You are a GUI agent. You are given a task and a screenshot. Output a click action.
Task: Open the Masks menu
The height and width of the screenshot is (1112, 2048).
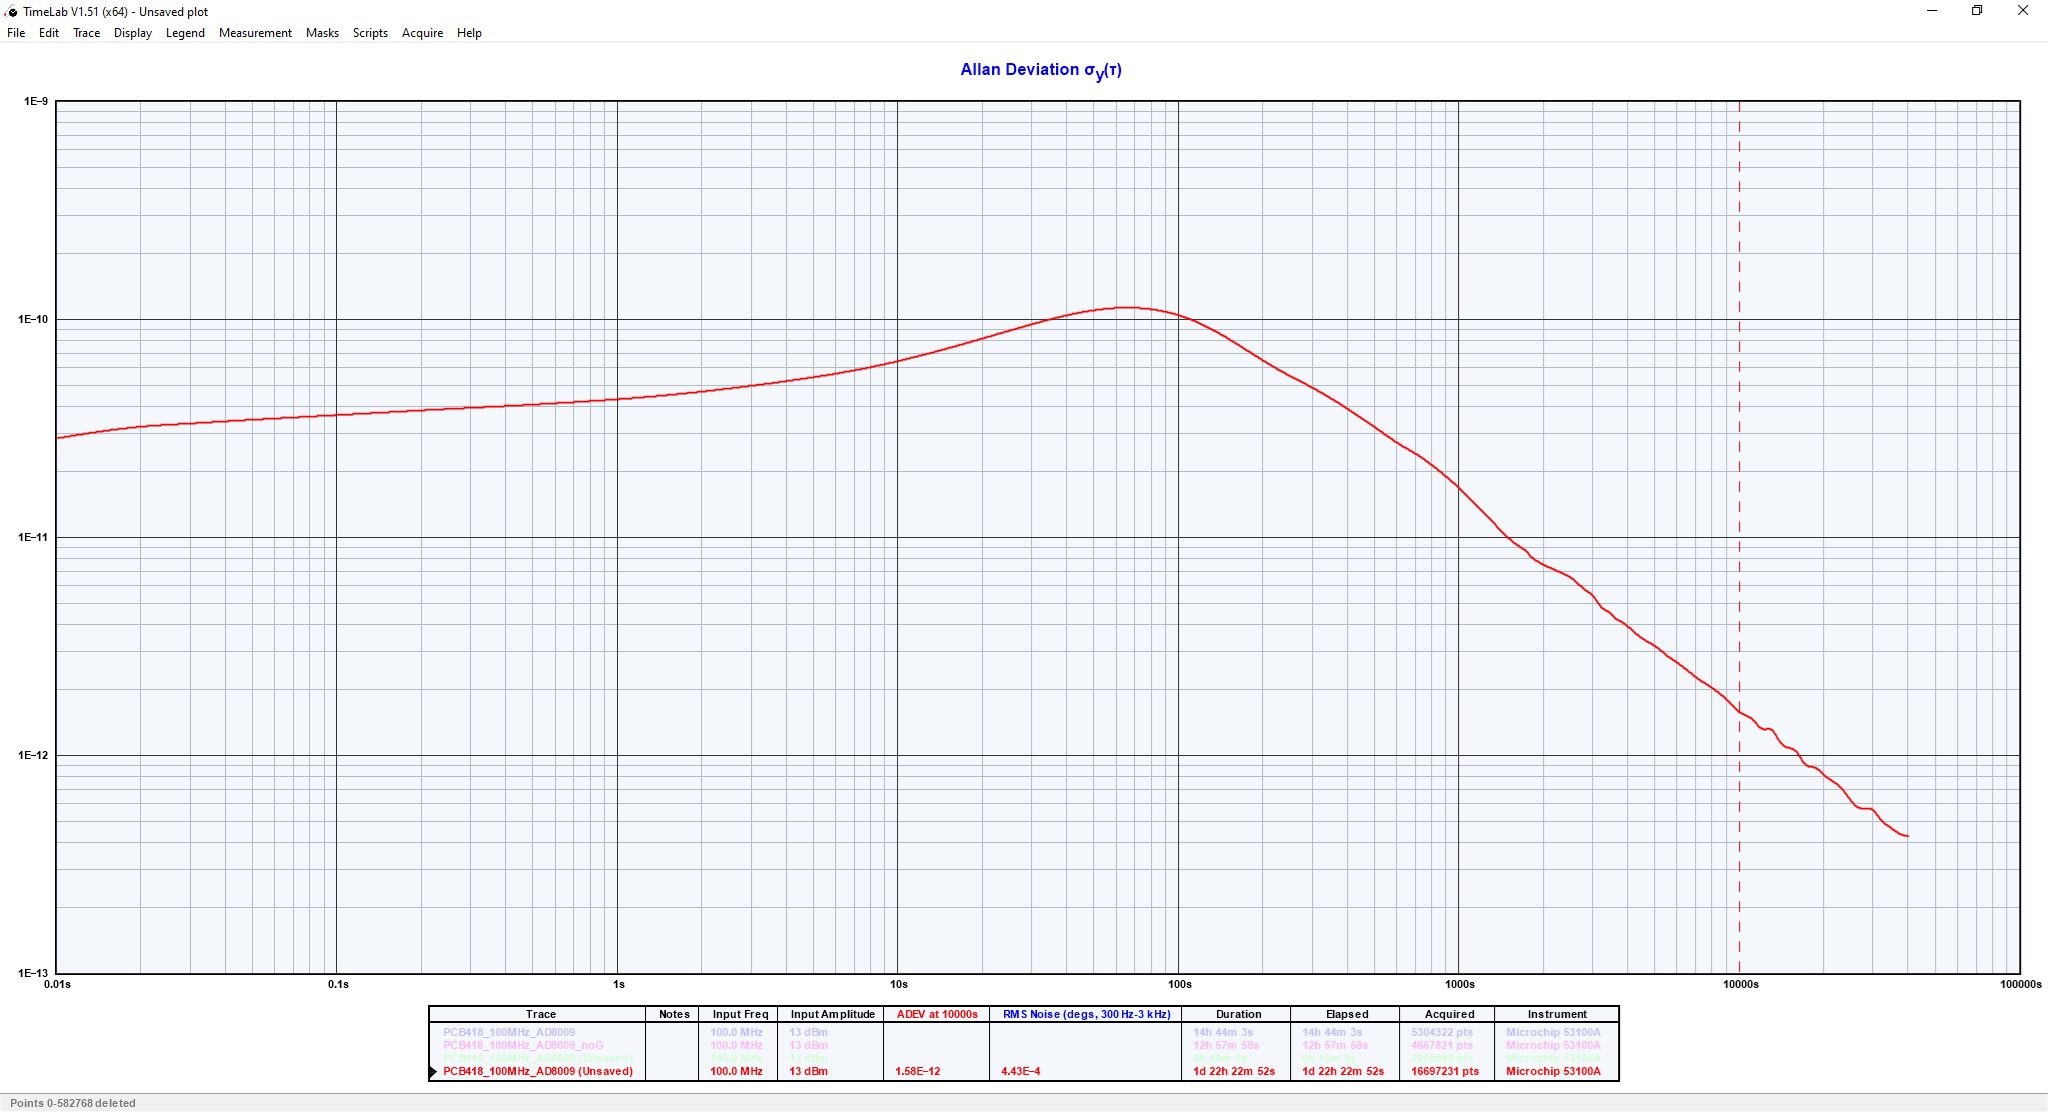click(x=322, y=33)
